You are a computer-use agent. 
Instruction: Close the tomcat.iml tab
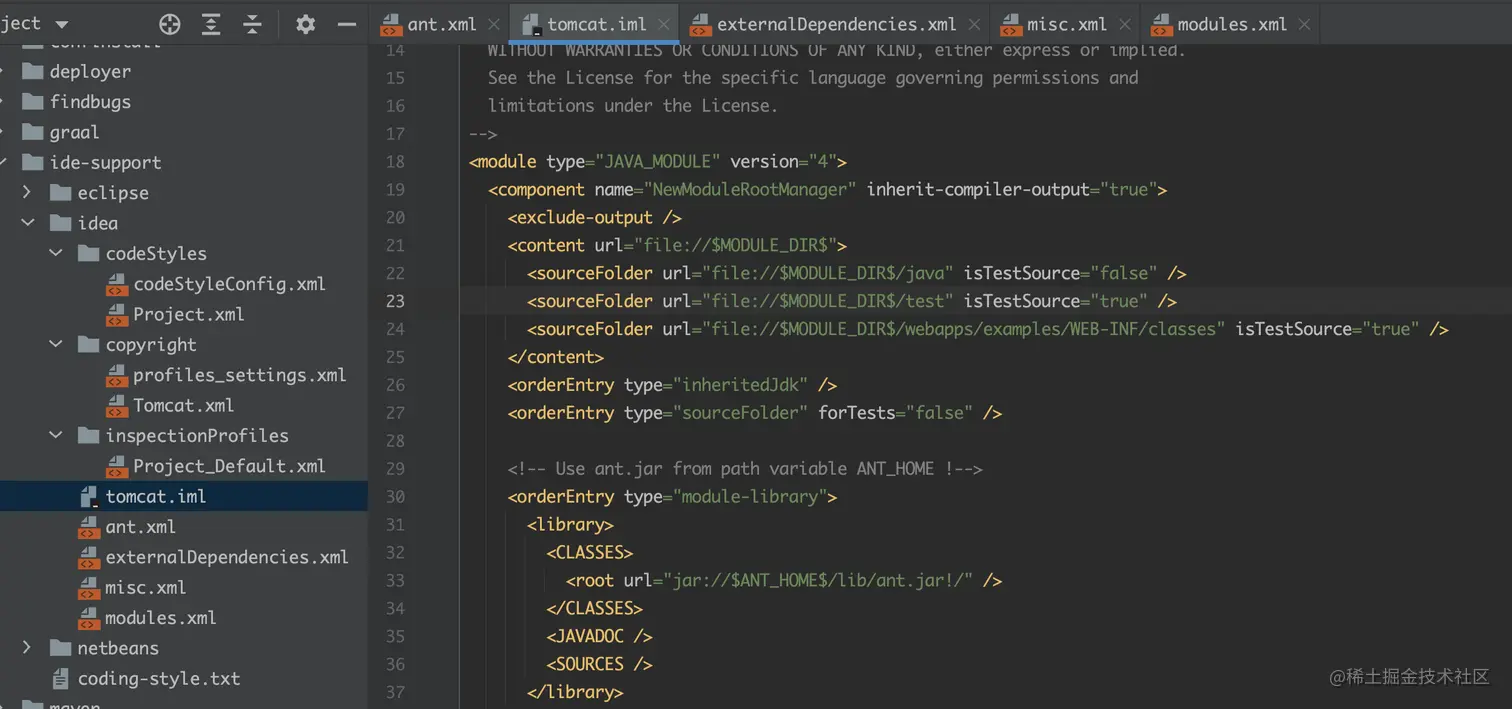point(664,24)
